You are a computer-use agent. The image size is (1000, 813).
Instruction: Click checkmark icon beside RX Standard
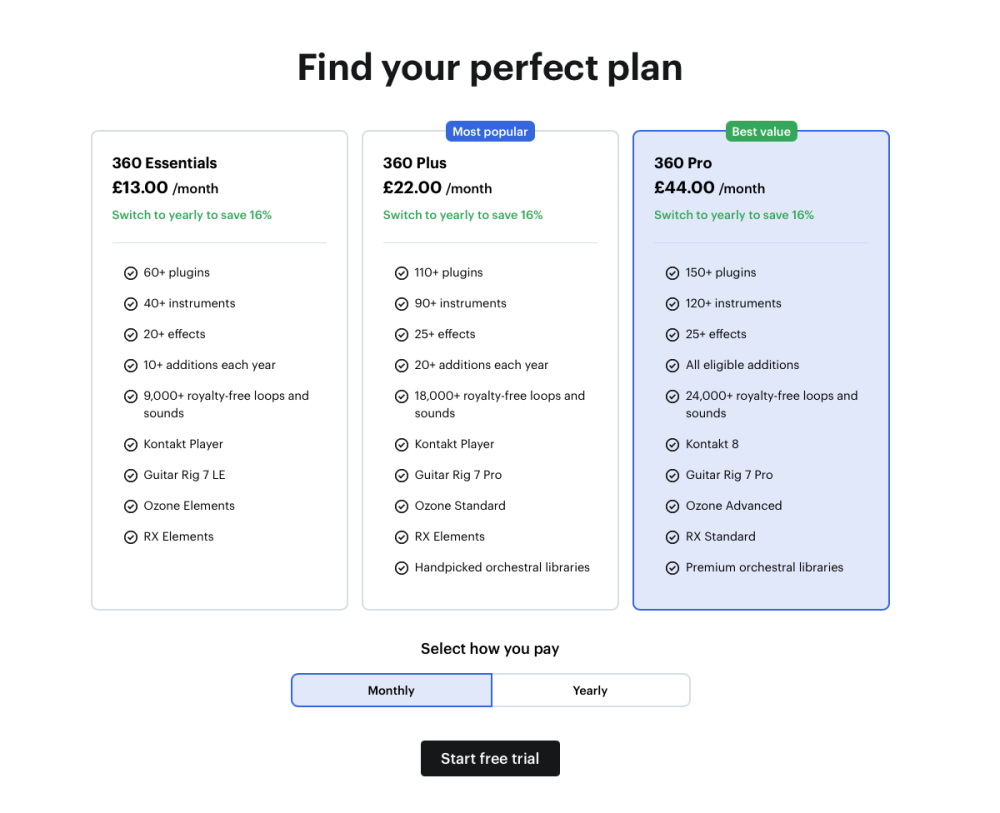tap(672, 537)
